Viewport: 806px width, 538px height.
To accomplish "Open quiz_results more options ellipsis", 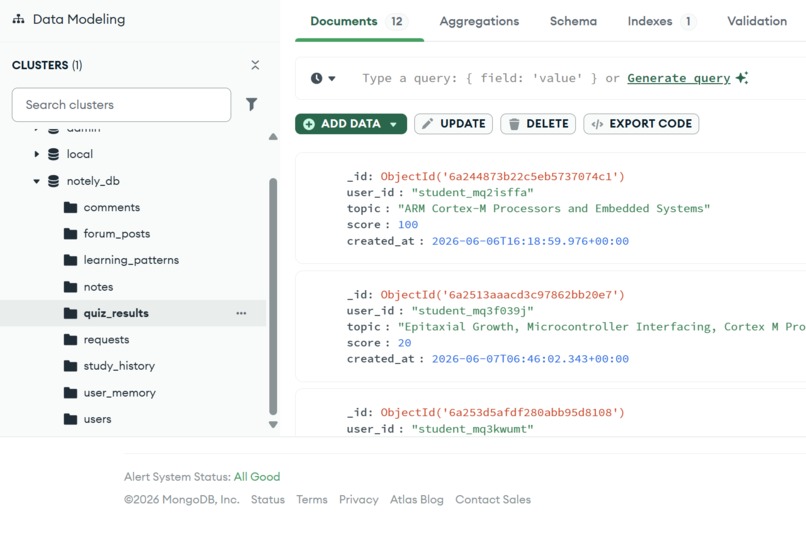I will 241,313.
